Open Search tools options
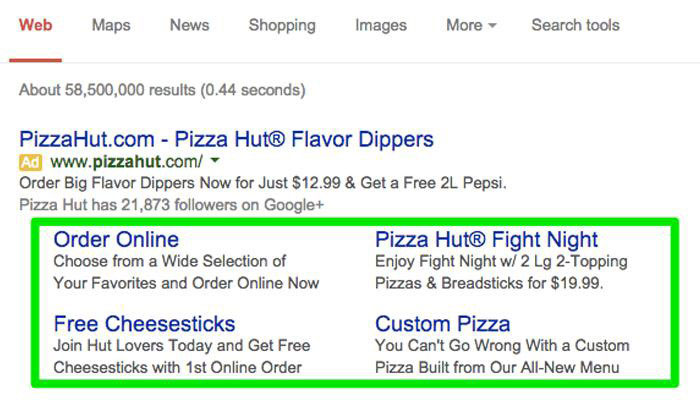The height and width of the screenshot is (400, 700). pyautogui.click(x=575, y=25)
